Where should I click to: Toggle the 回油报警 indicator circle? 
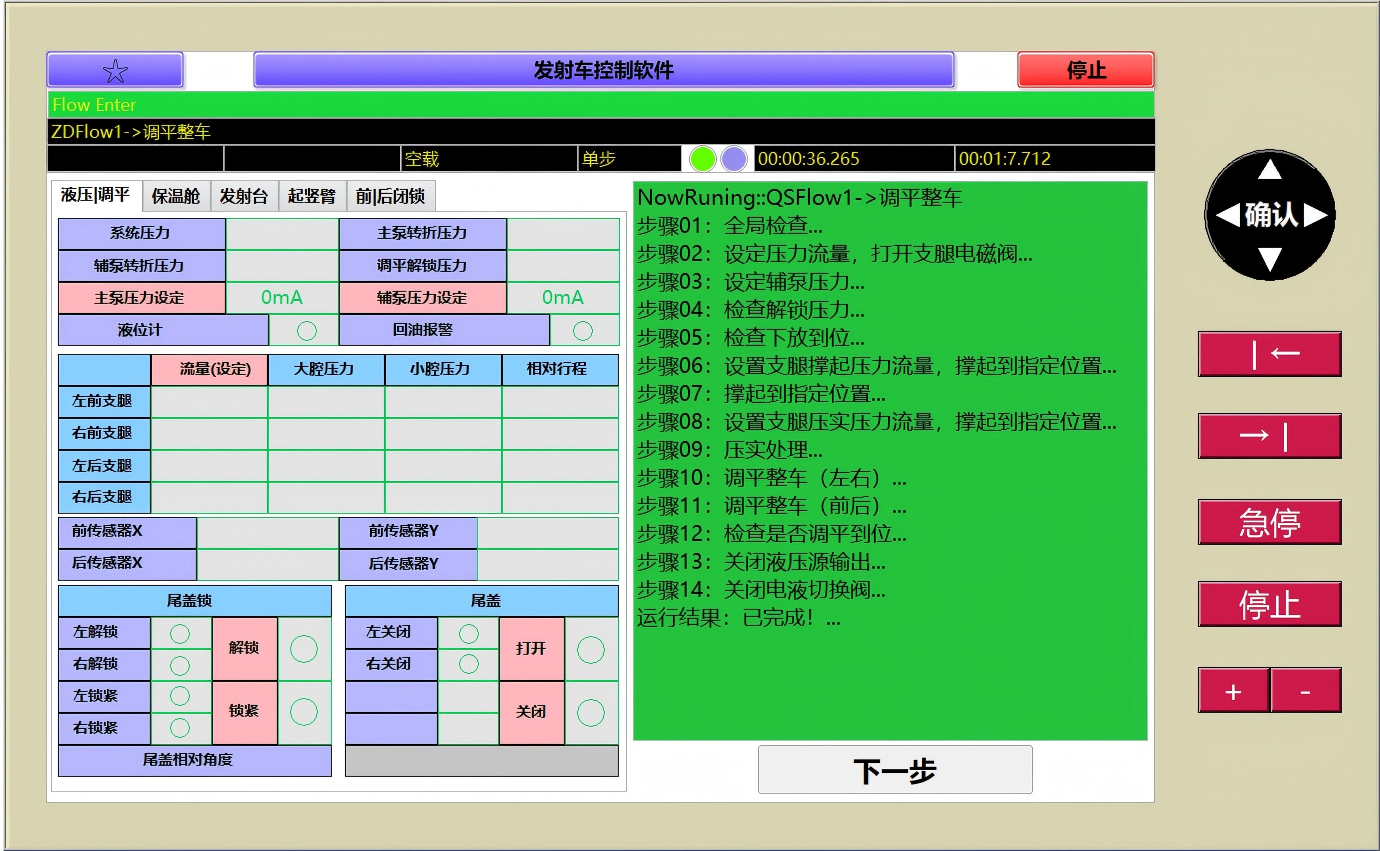pos(583,330)
